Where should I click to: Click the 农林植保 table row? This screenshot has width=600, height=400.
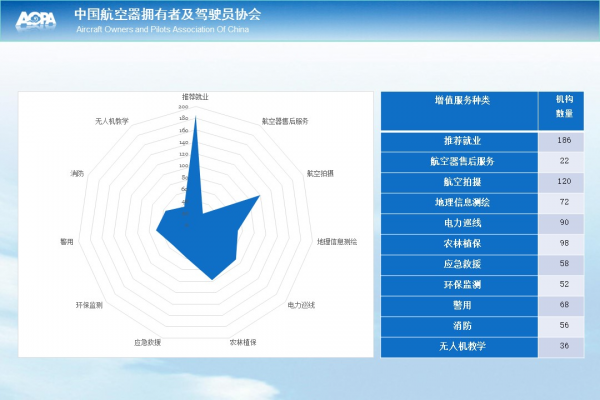click(x=462, y=243)
